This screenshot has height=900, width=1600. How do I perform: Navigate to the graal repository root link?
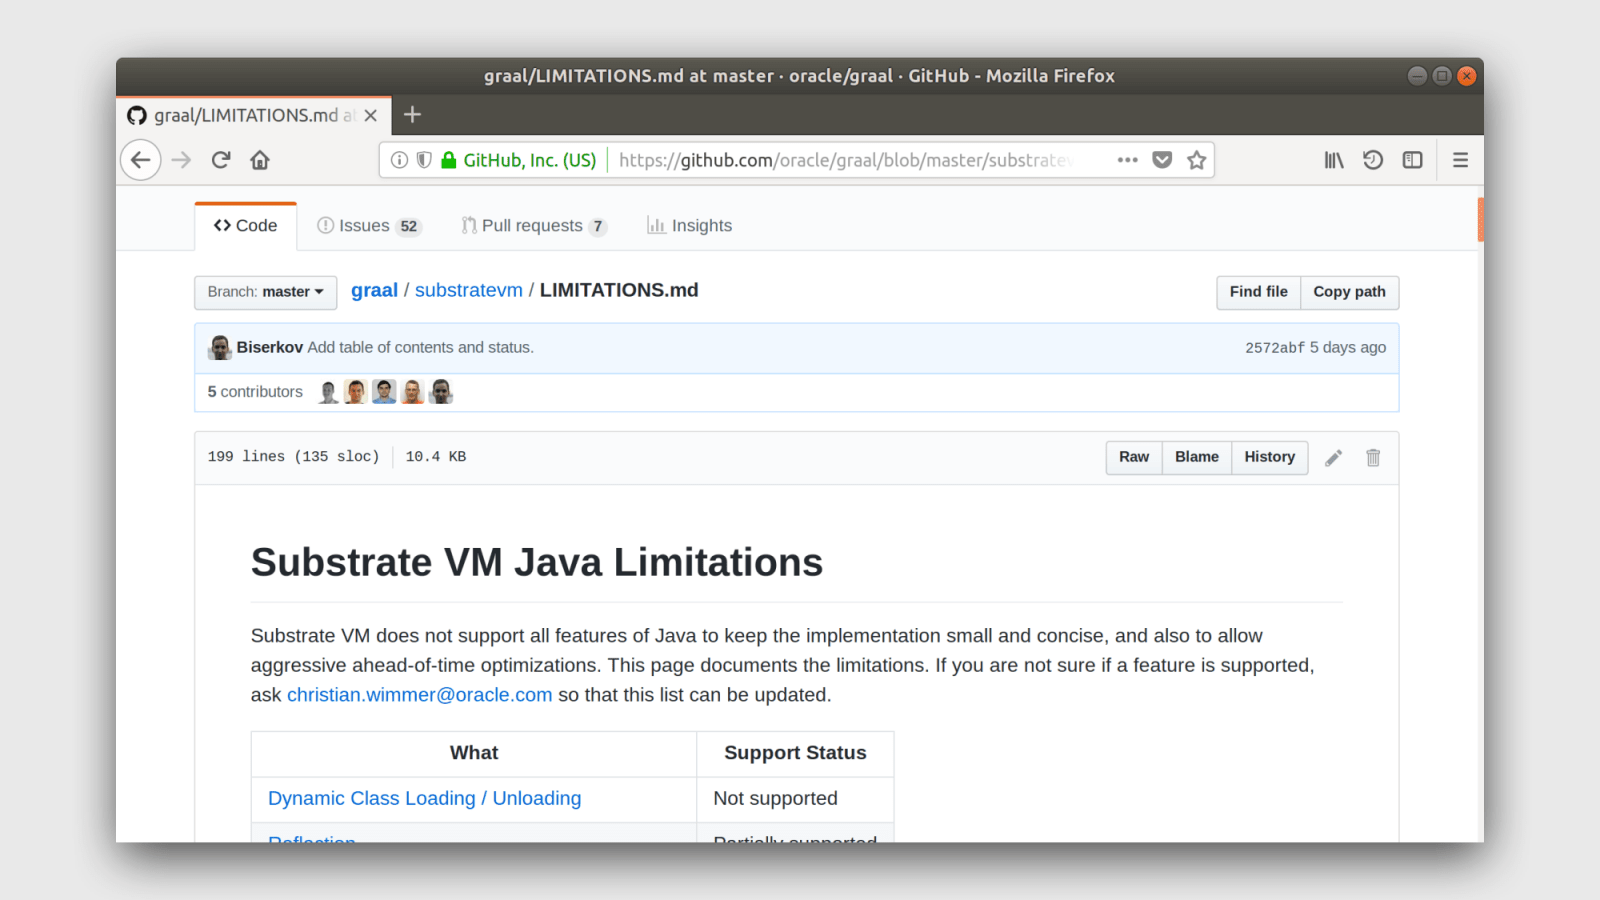pyautogui.click(x=374, y=290)
